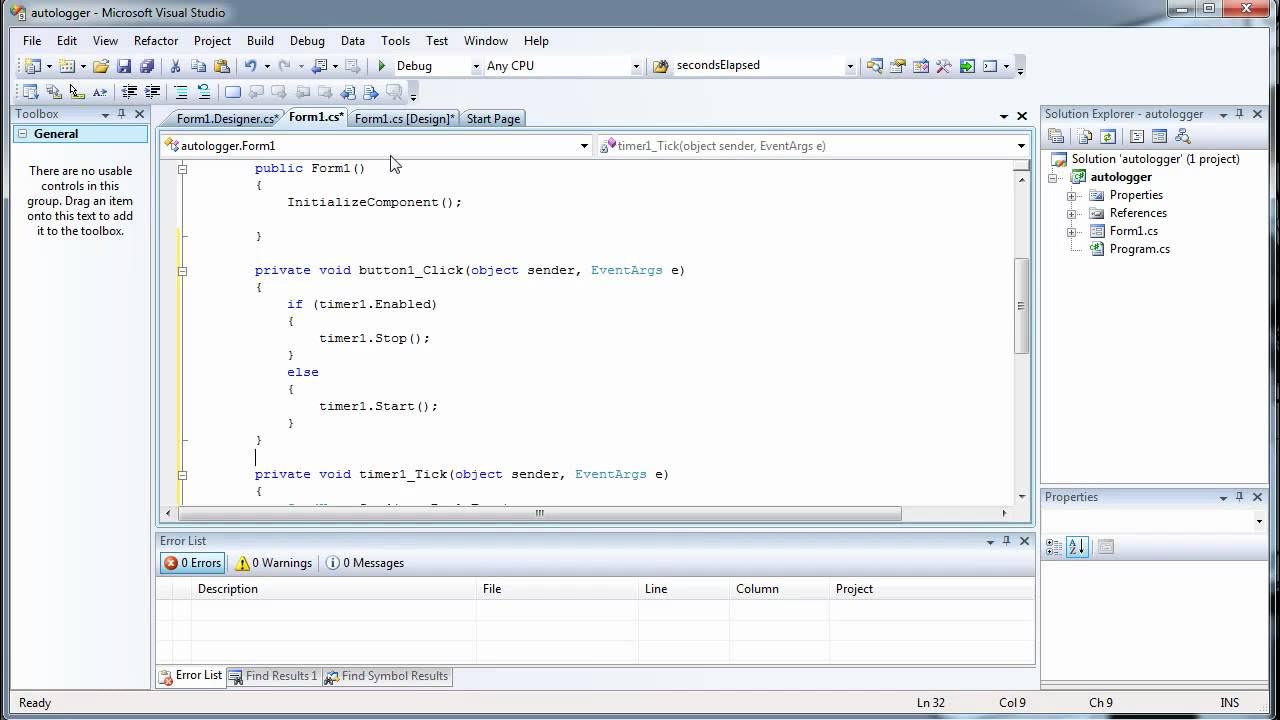Open the Tools menu

[395, 41]
